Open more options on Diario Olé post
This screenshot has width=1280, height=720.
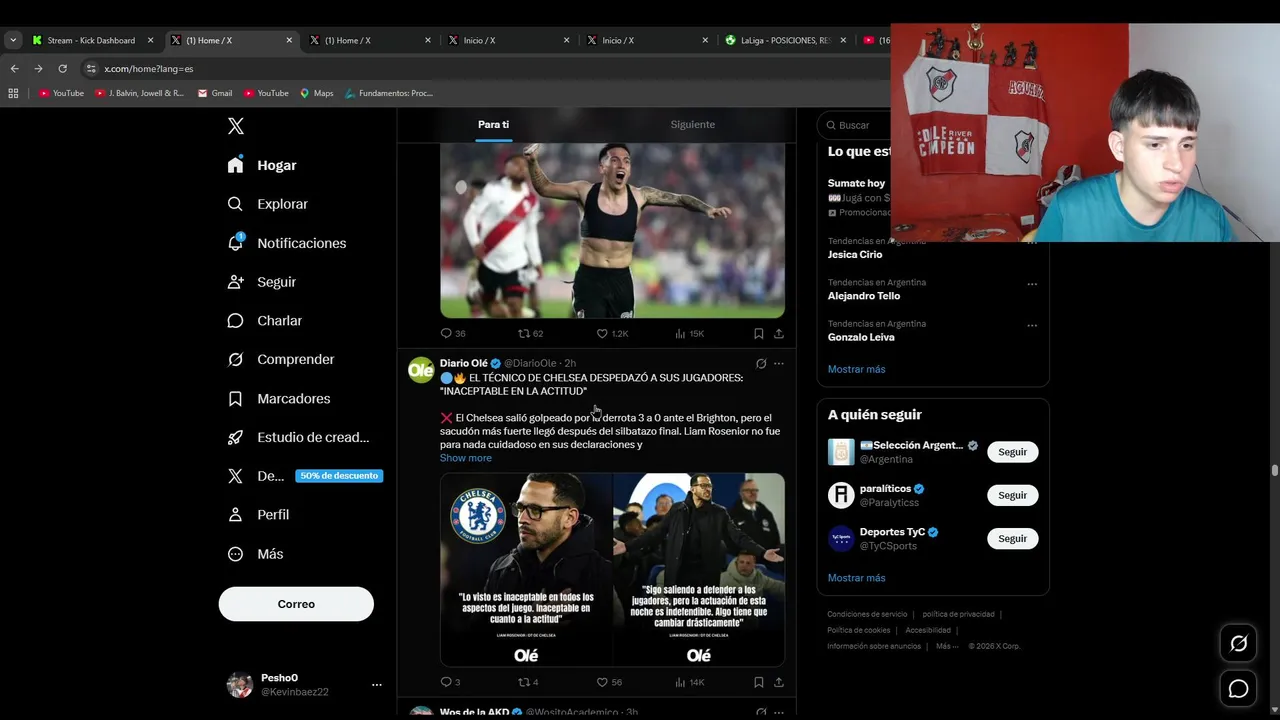pyautogui.click(x=779, y=364)
